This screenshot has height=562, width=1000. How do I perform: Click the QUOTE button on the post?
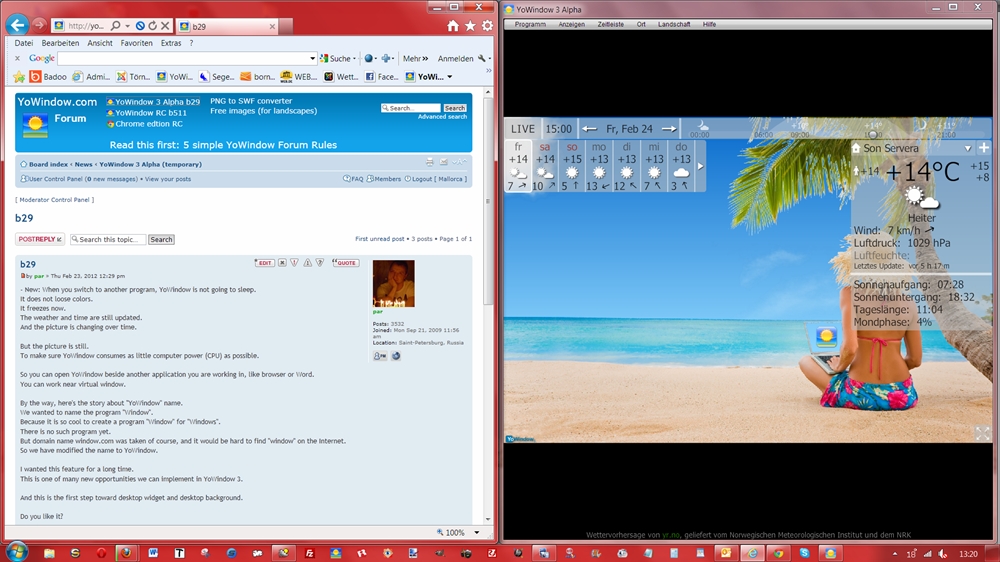[345, 263]
